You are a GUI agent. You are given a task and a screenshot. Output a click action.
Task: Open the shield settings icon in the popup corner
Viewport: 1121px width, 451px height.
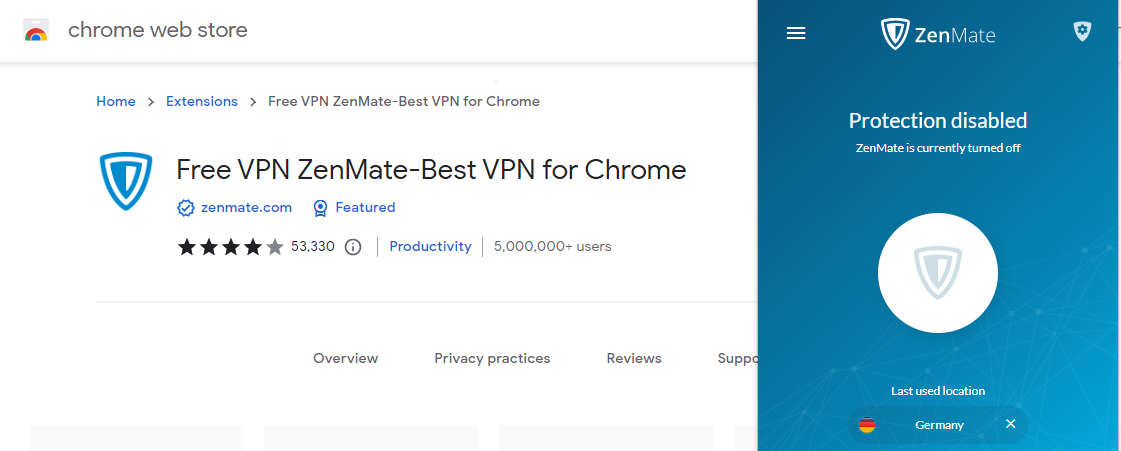click(x=1082, y=32)
